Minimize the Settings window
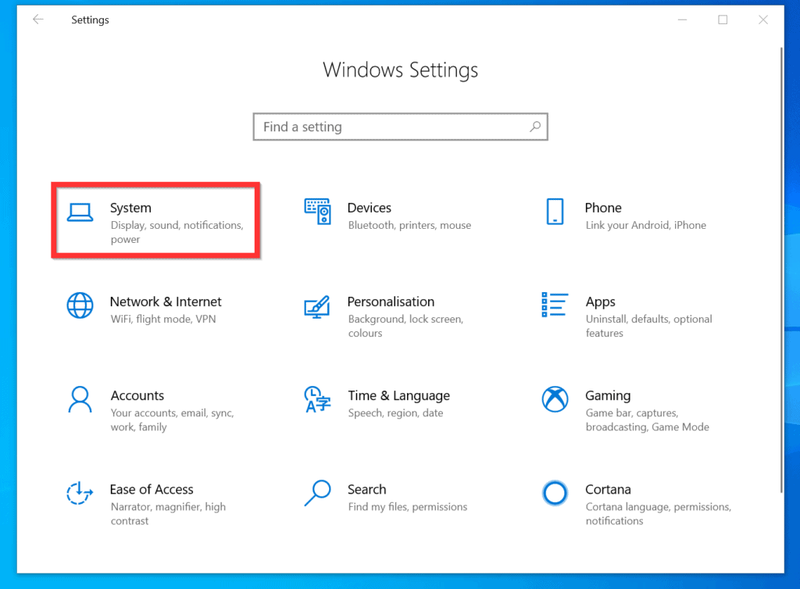This screenshot has width=800, height=589. coord(682,19)
